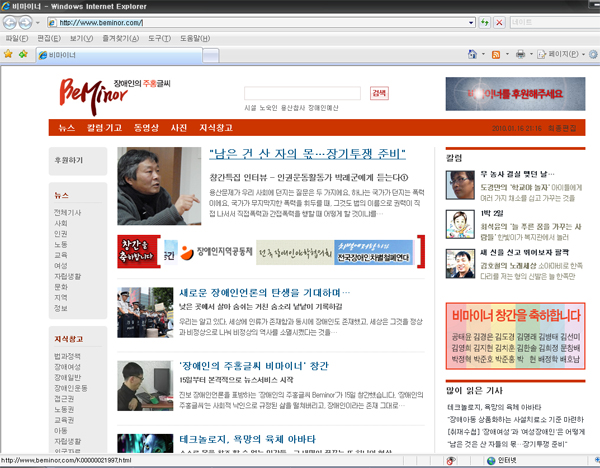Click the Tools gear icon at the toolbar edge
Screen dimensions: 600x468
tap(593, 54)
